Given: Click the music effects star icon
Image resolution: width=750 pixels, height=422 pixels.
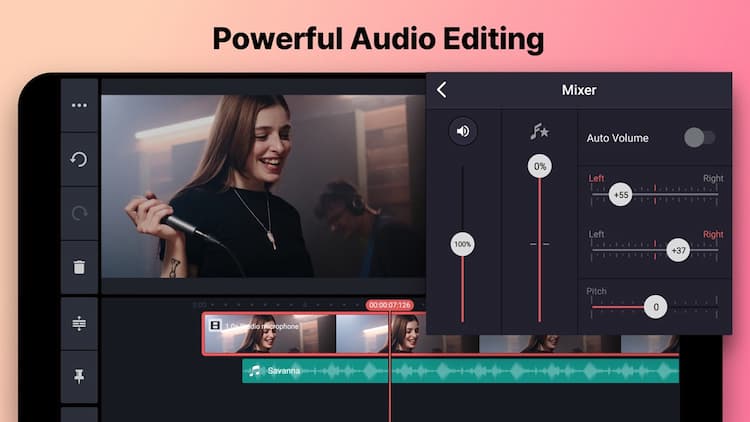Looking at the screenshot, I should (540, 131).
